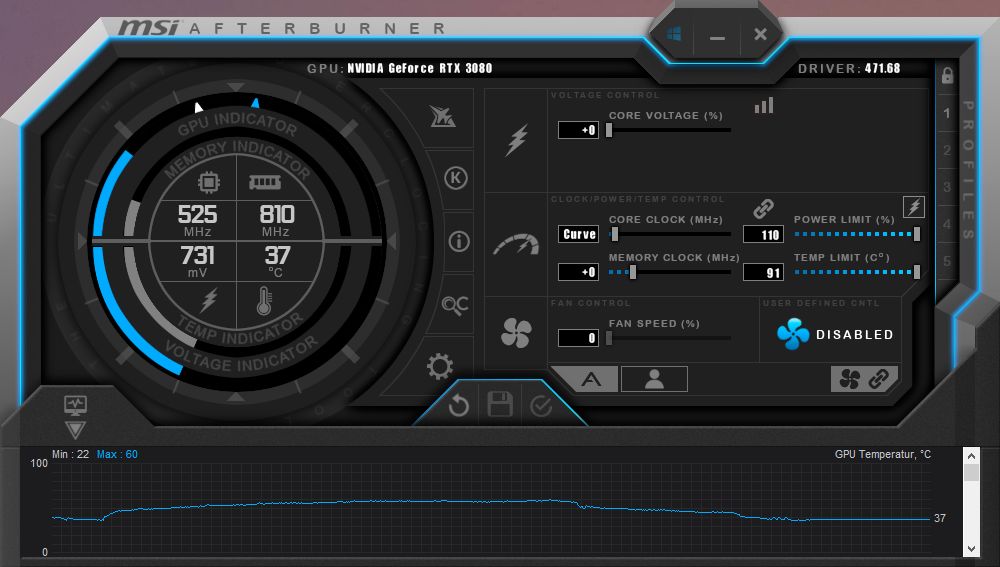1000x567 pixels.
Task: Click the GPU name NVIDIA GeForce RTX 3080
Action: tap(420, 68)
